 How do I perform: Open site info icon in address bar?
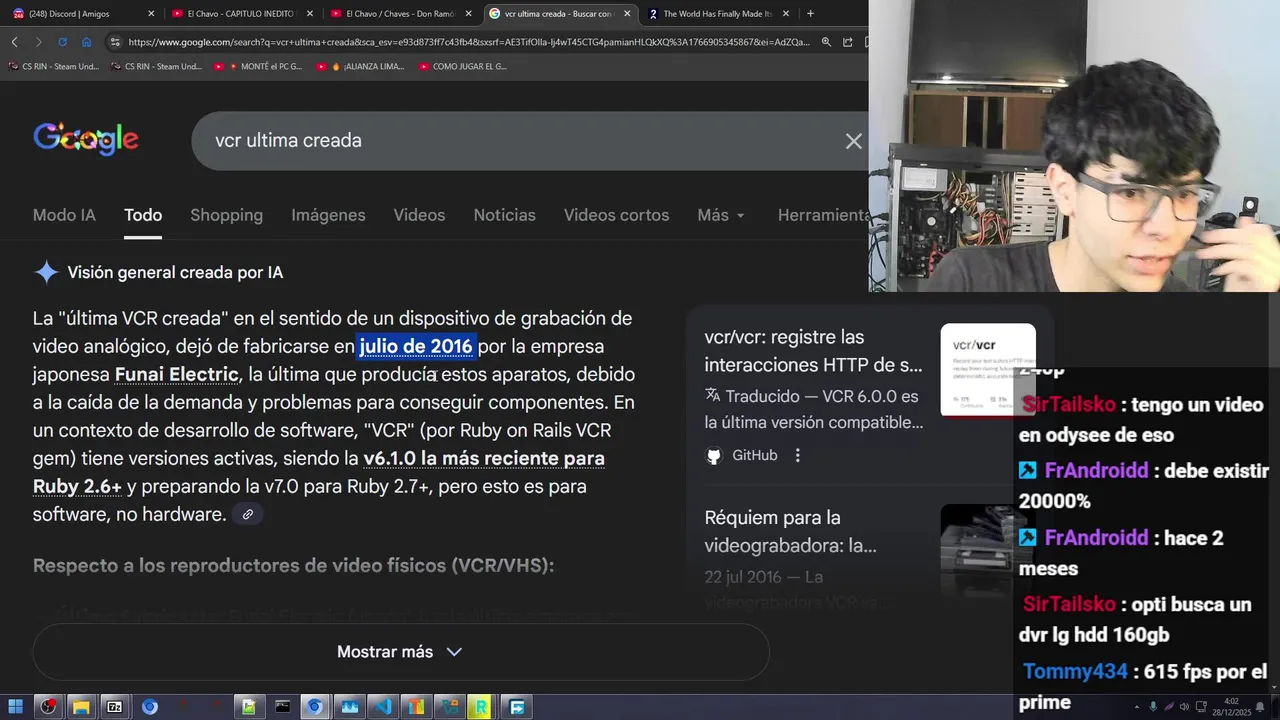pyautogui.click(x=115, y=42)
